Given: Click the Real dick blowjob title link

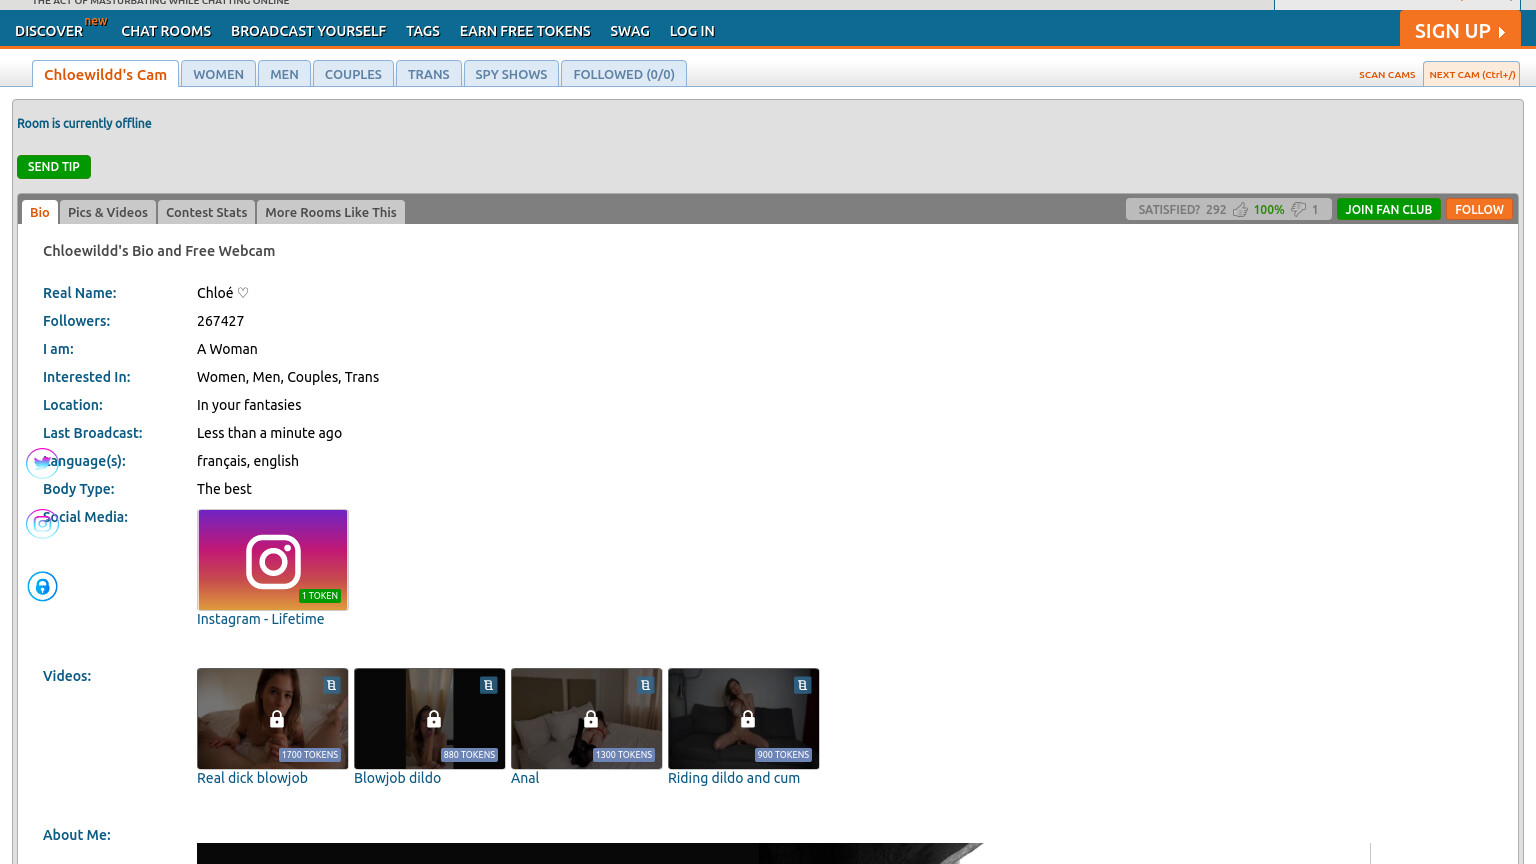Looking at the screenshot, I should 252,778.
